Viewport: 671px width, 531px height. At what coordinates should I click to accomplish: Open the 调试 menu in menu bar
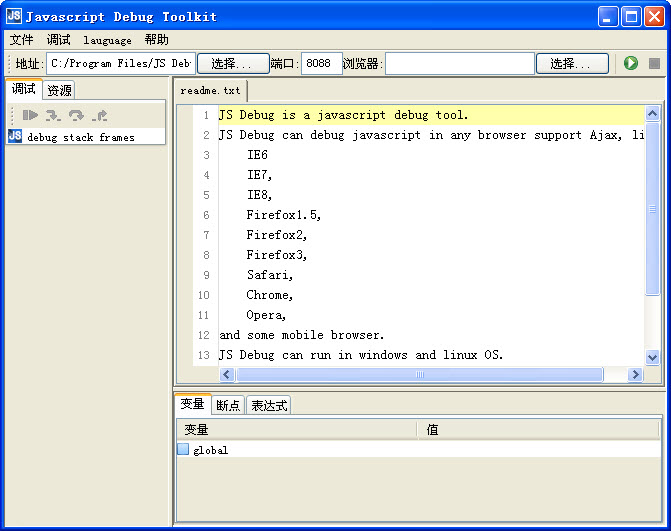[59, 40]
